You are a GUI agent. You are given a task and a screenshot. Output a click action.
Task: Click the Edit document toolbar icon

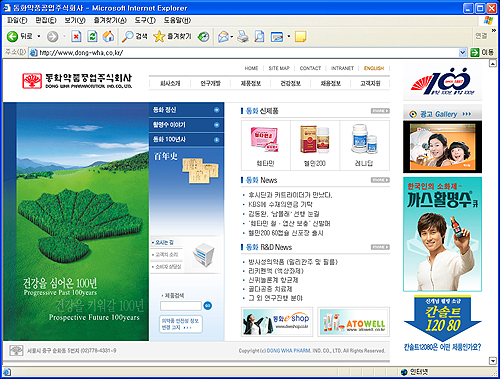(259, 36)
